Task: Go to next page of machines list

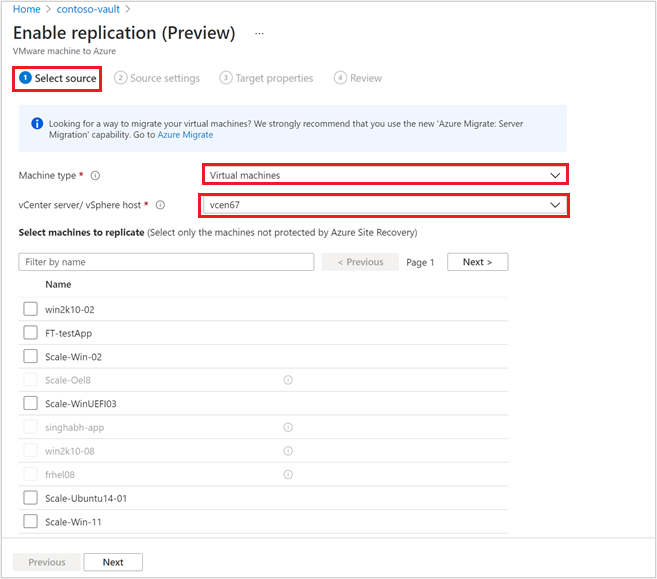Action: tap(478, 262)
